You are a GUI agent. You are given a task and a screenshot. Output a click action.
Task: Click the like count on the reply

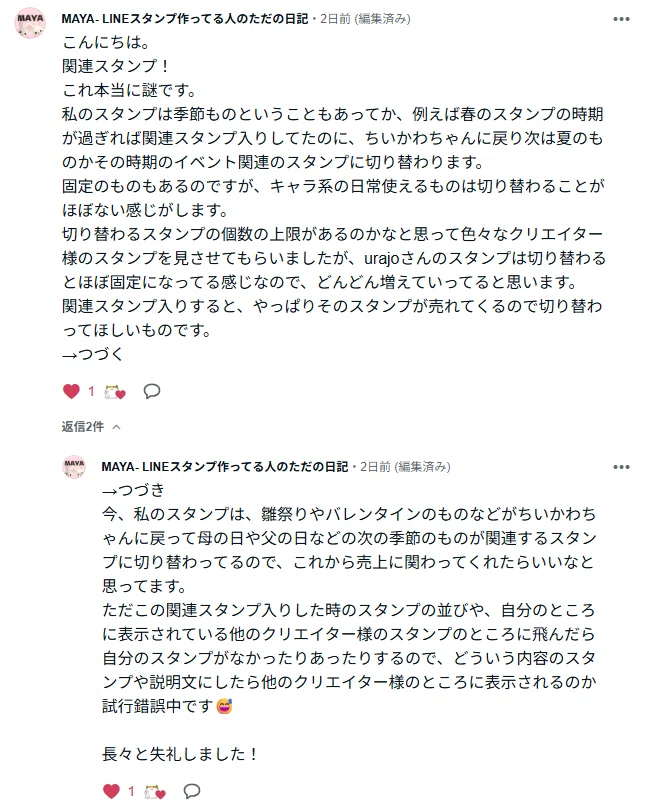131,791
